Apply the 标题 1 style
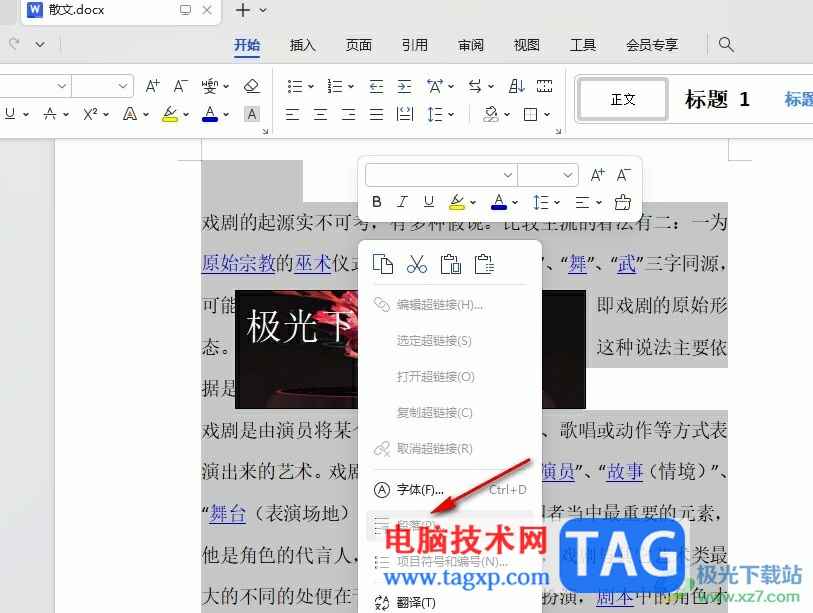Screen dimensions: 813x613 tap(718, 99)
